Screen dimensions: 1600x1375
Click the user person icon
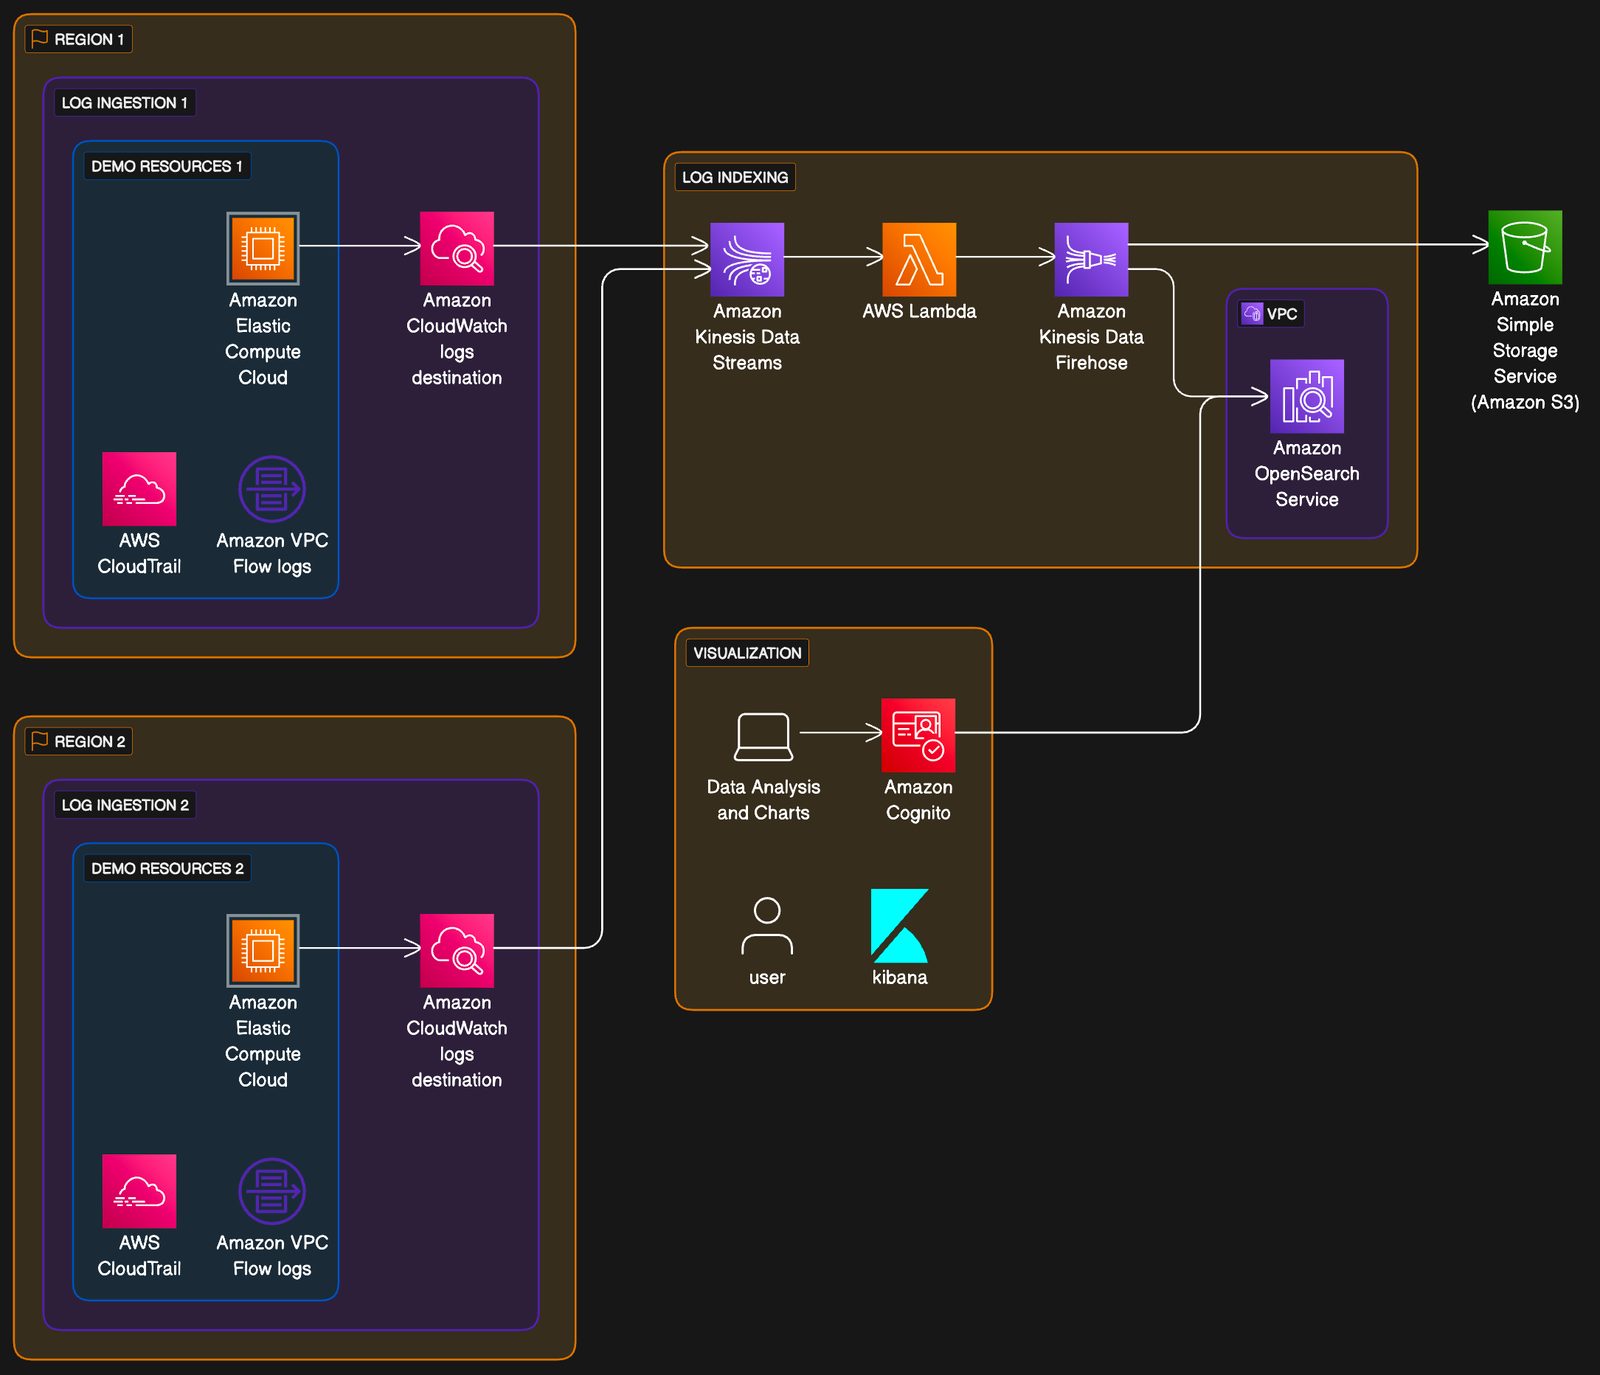click(x=767, y=925)
